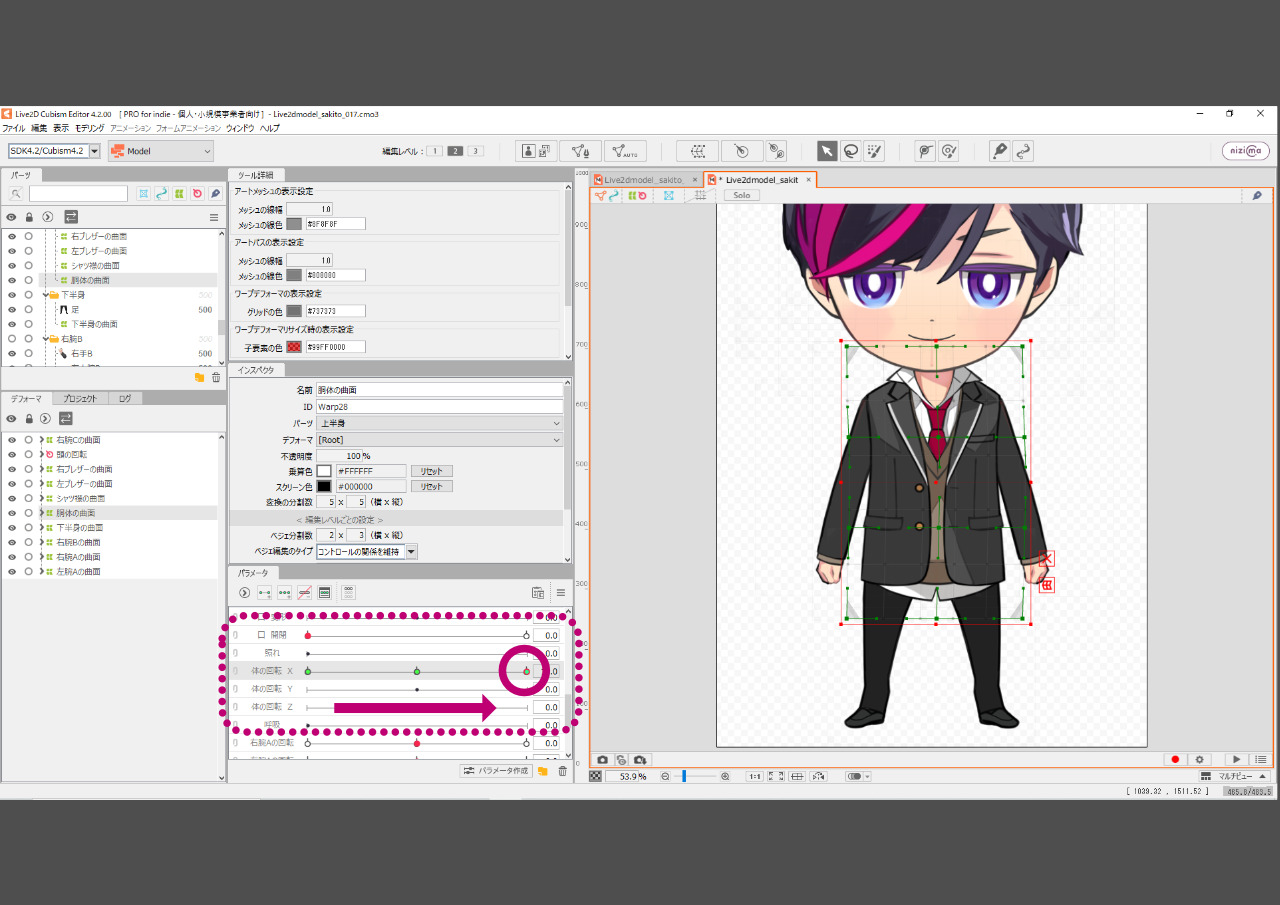
Task: Set edit level to 3
Action: 475,151
